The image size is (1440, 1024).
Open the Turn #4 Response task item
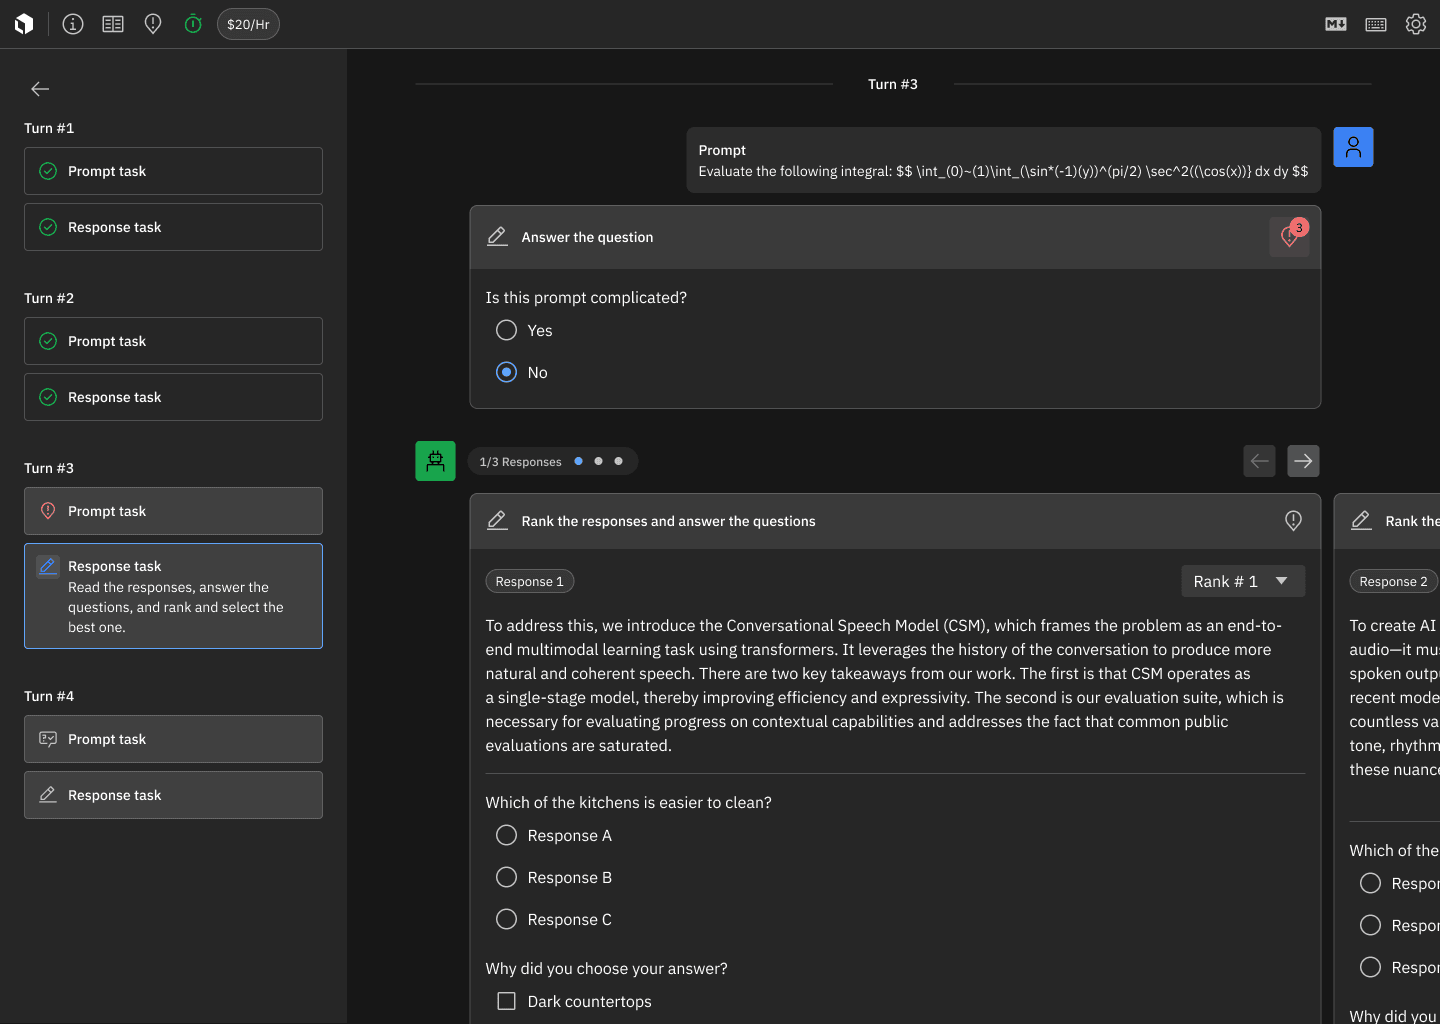[173, 795]
